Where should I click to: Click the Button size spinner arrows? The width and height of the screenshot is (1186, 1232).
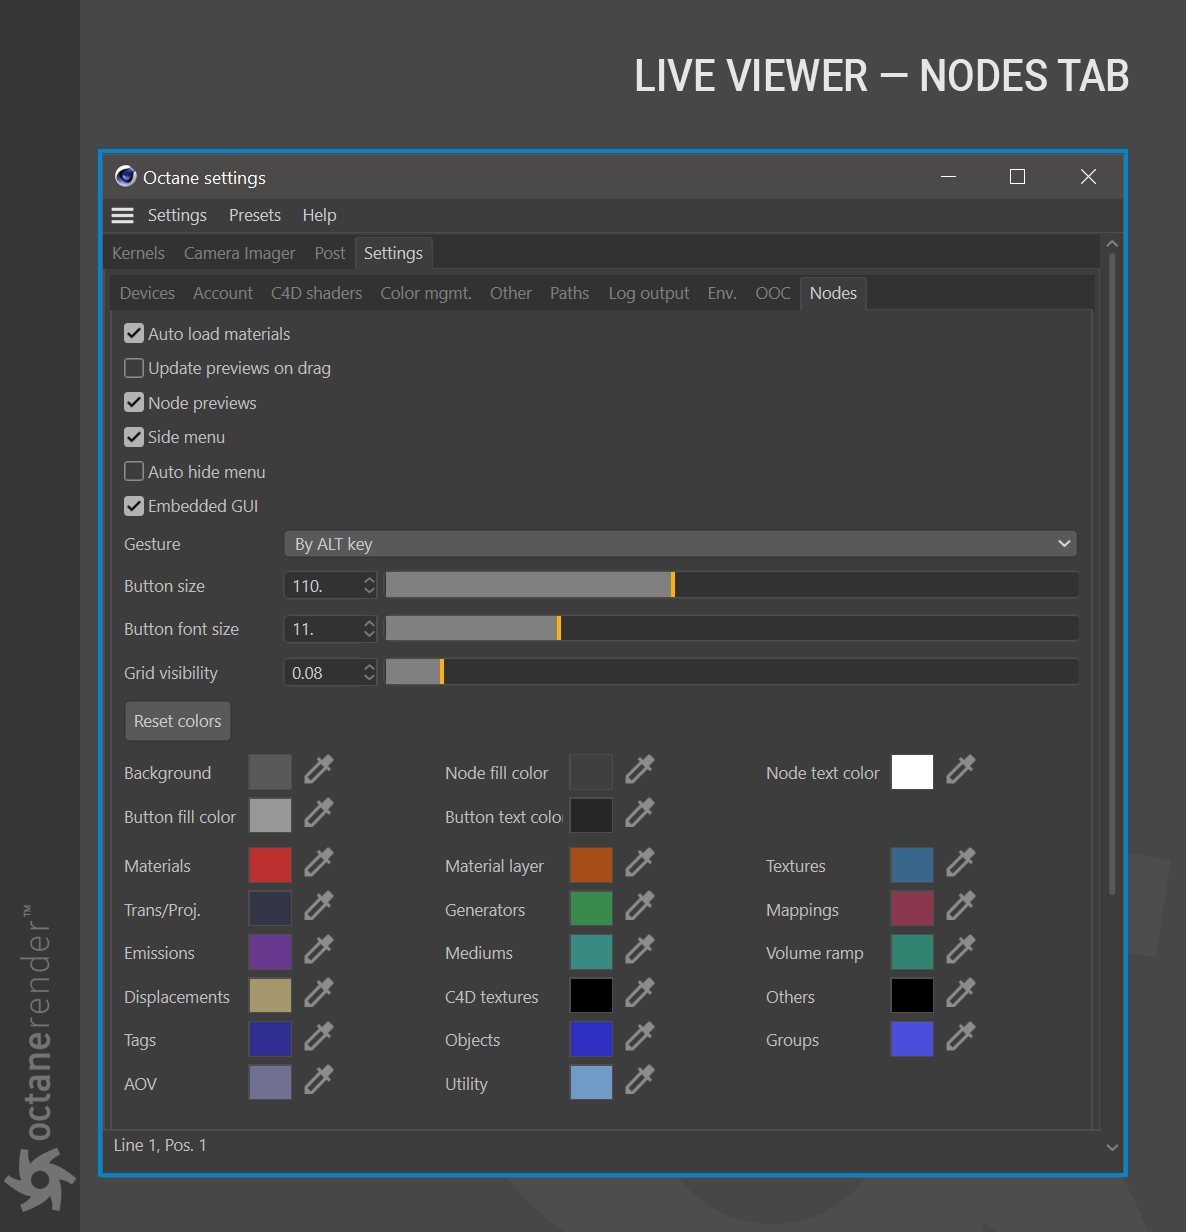369,586
